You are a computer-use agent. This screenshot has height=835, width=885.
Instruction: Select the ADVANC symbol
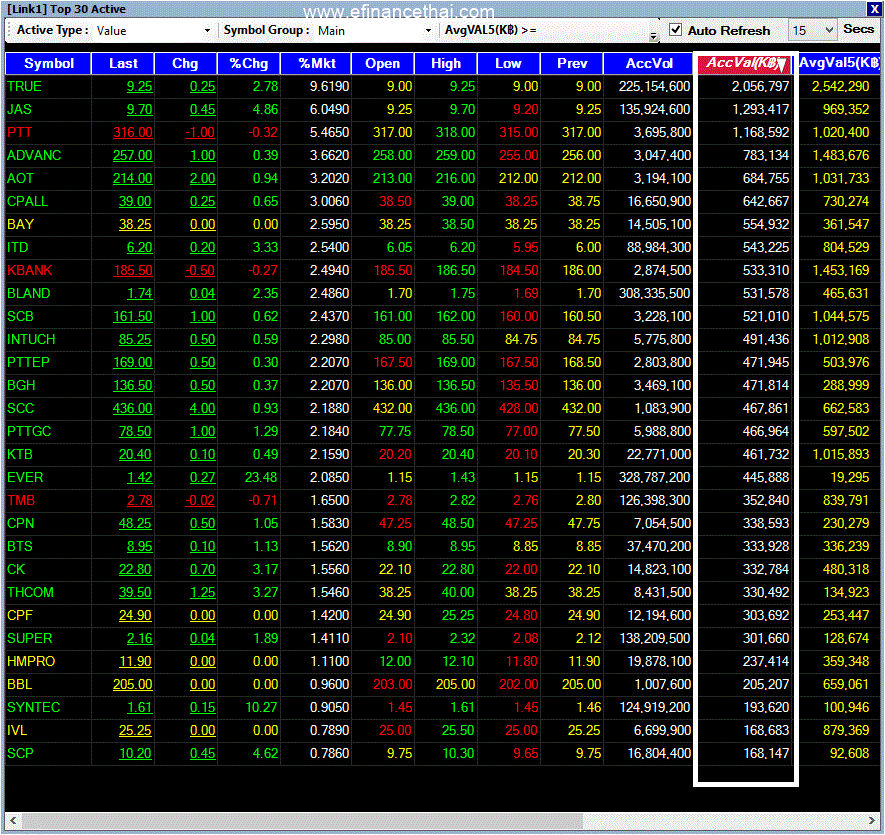(x=34, y=155)
